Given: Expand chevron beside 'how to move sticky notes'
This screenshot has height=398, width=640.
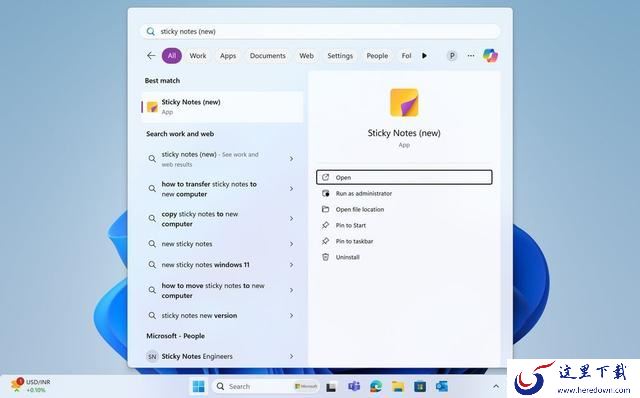Looking at the screenshot, I should point(291,290).
